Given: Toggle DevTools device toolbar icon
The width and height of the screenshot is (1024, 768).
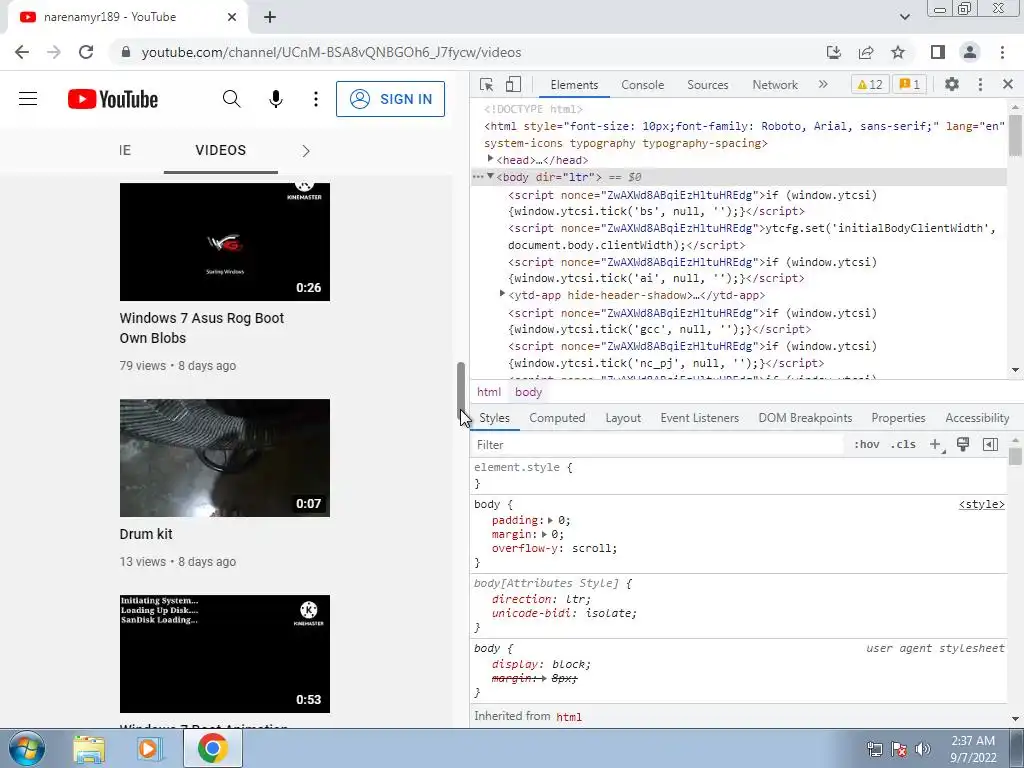Looking at the screenshot, I should [513, 84].
